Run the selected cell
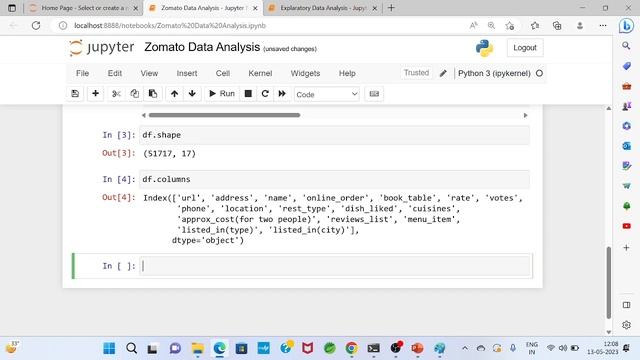Viewport: 640px width, 360px height. (222, 94)
